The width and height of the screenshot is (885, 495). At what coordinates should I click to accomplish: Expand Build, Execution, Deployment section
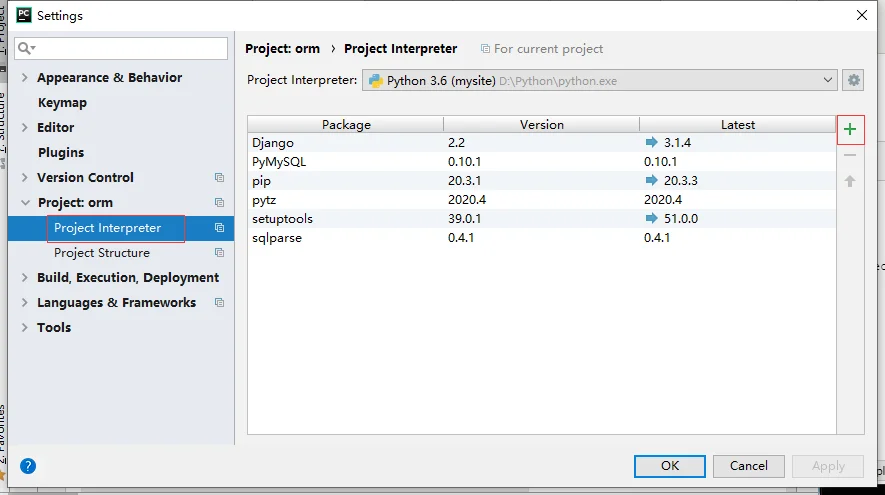[x=24, y=277]
